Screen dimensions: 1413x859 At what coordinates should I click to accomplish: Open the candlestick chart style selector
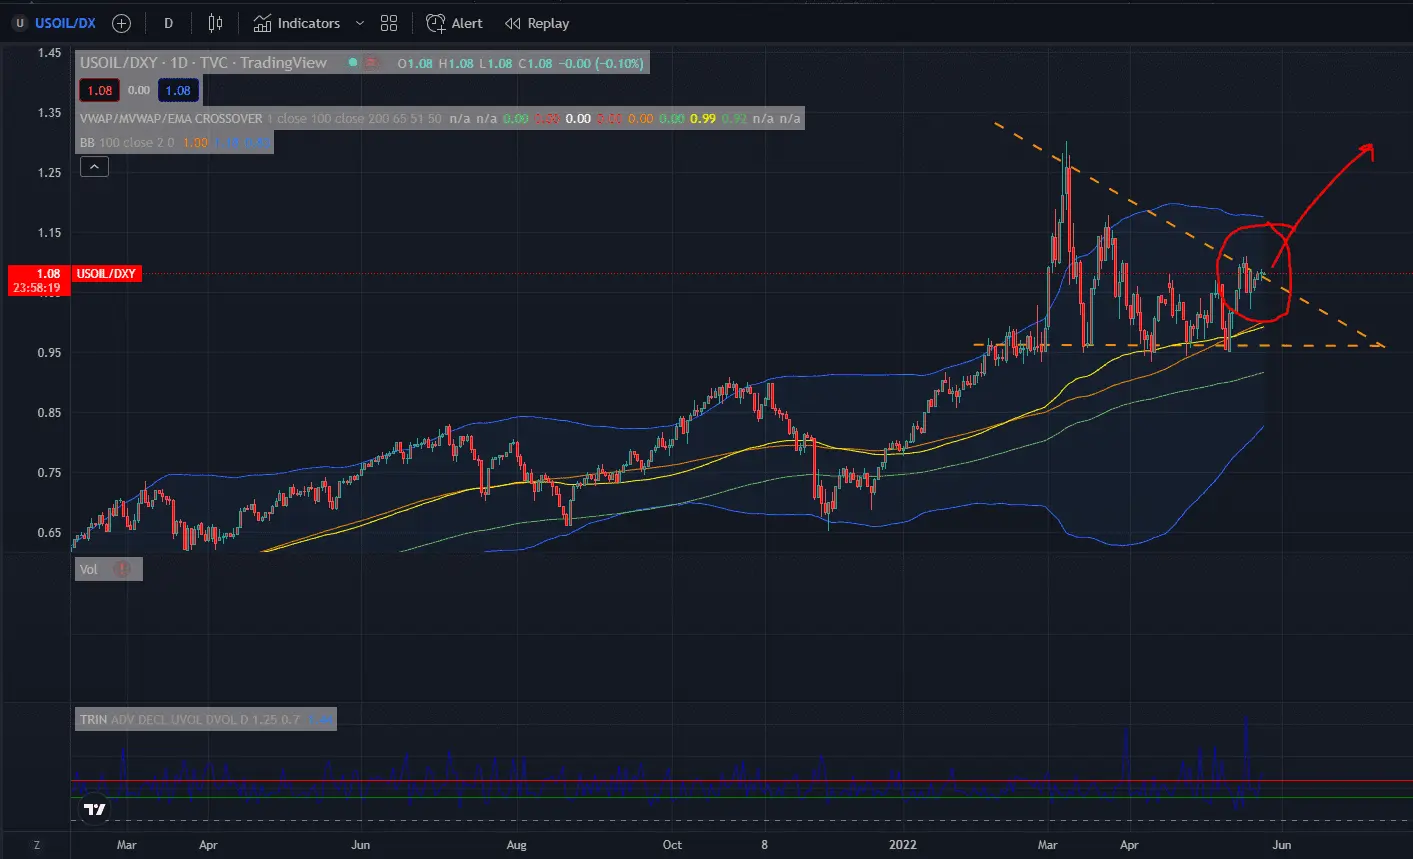pos(215,23)
